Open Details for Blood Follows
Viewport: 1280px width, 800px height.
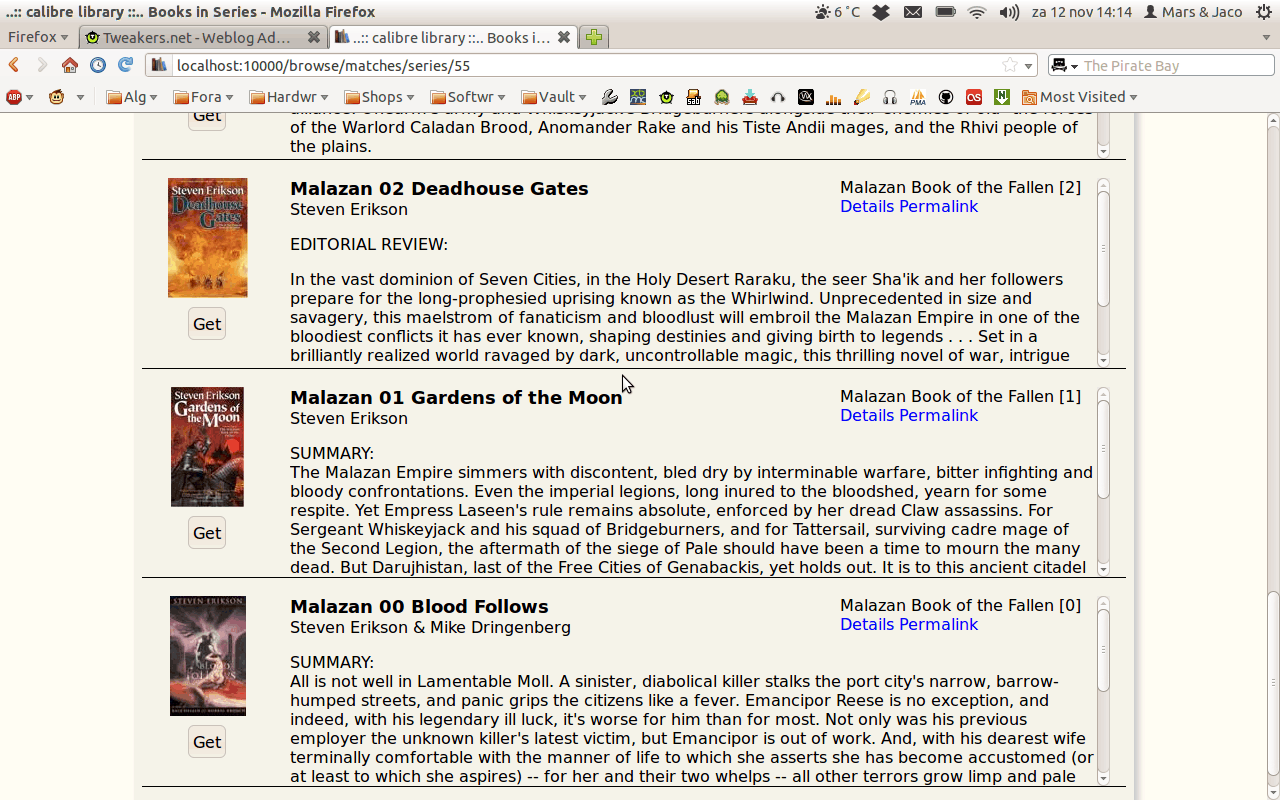tap(867, 624)
